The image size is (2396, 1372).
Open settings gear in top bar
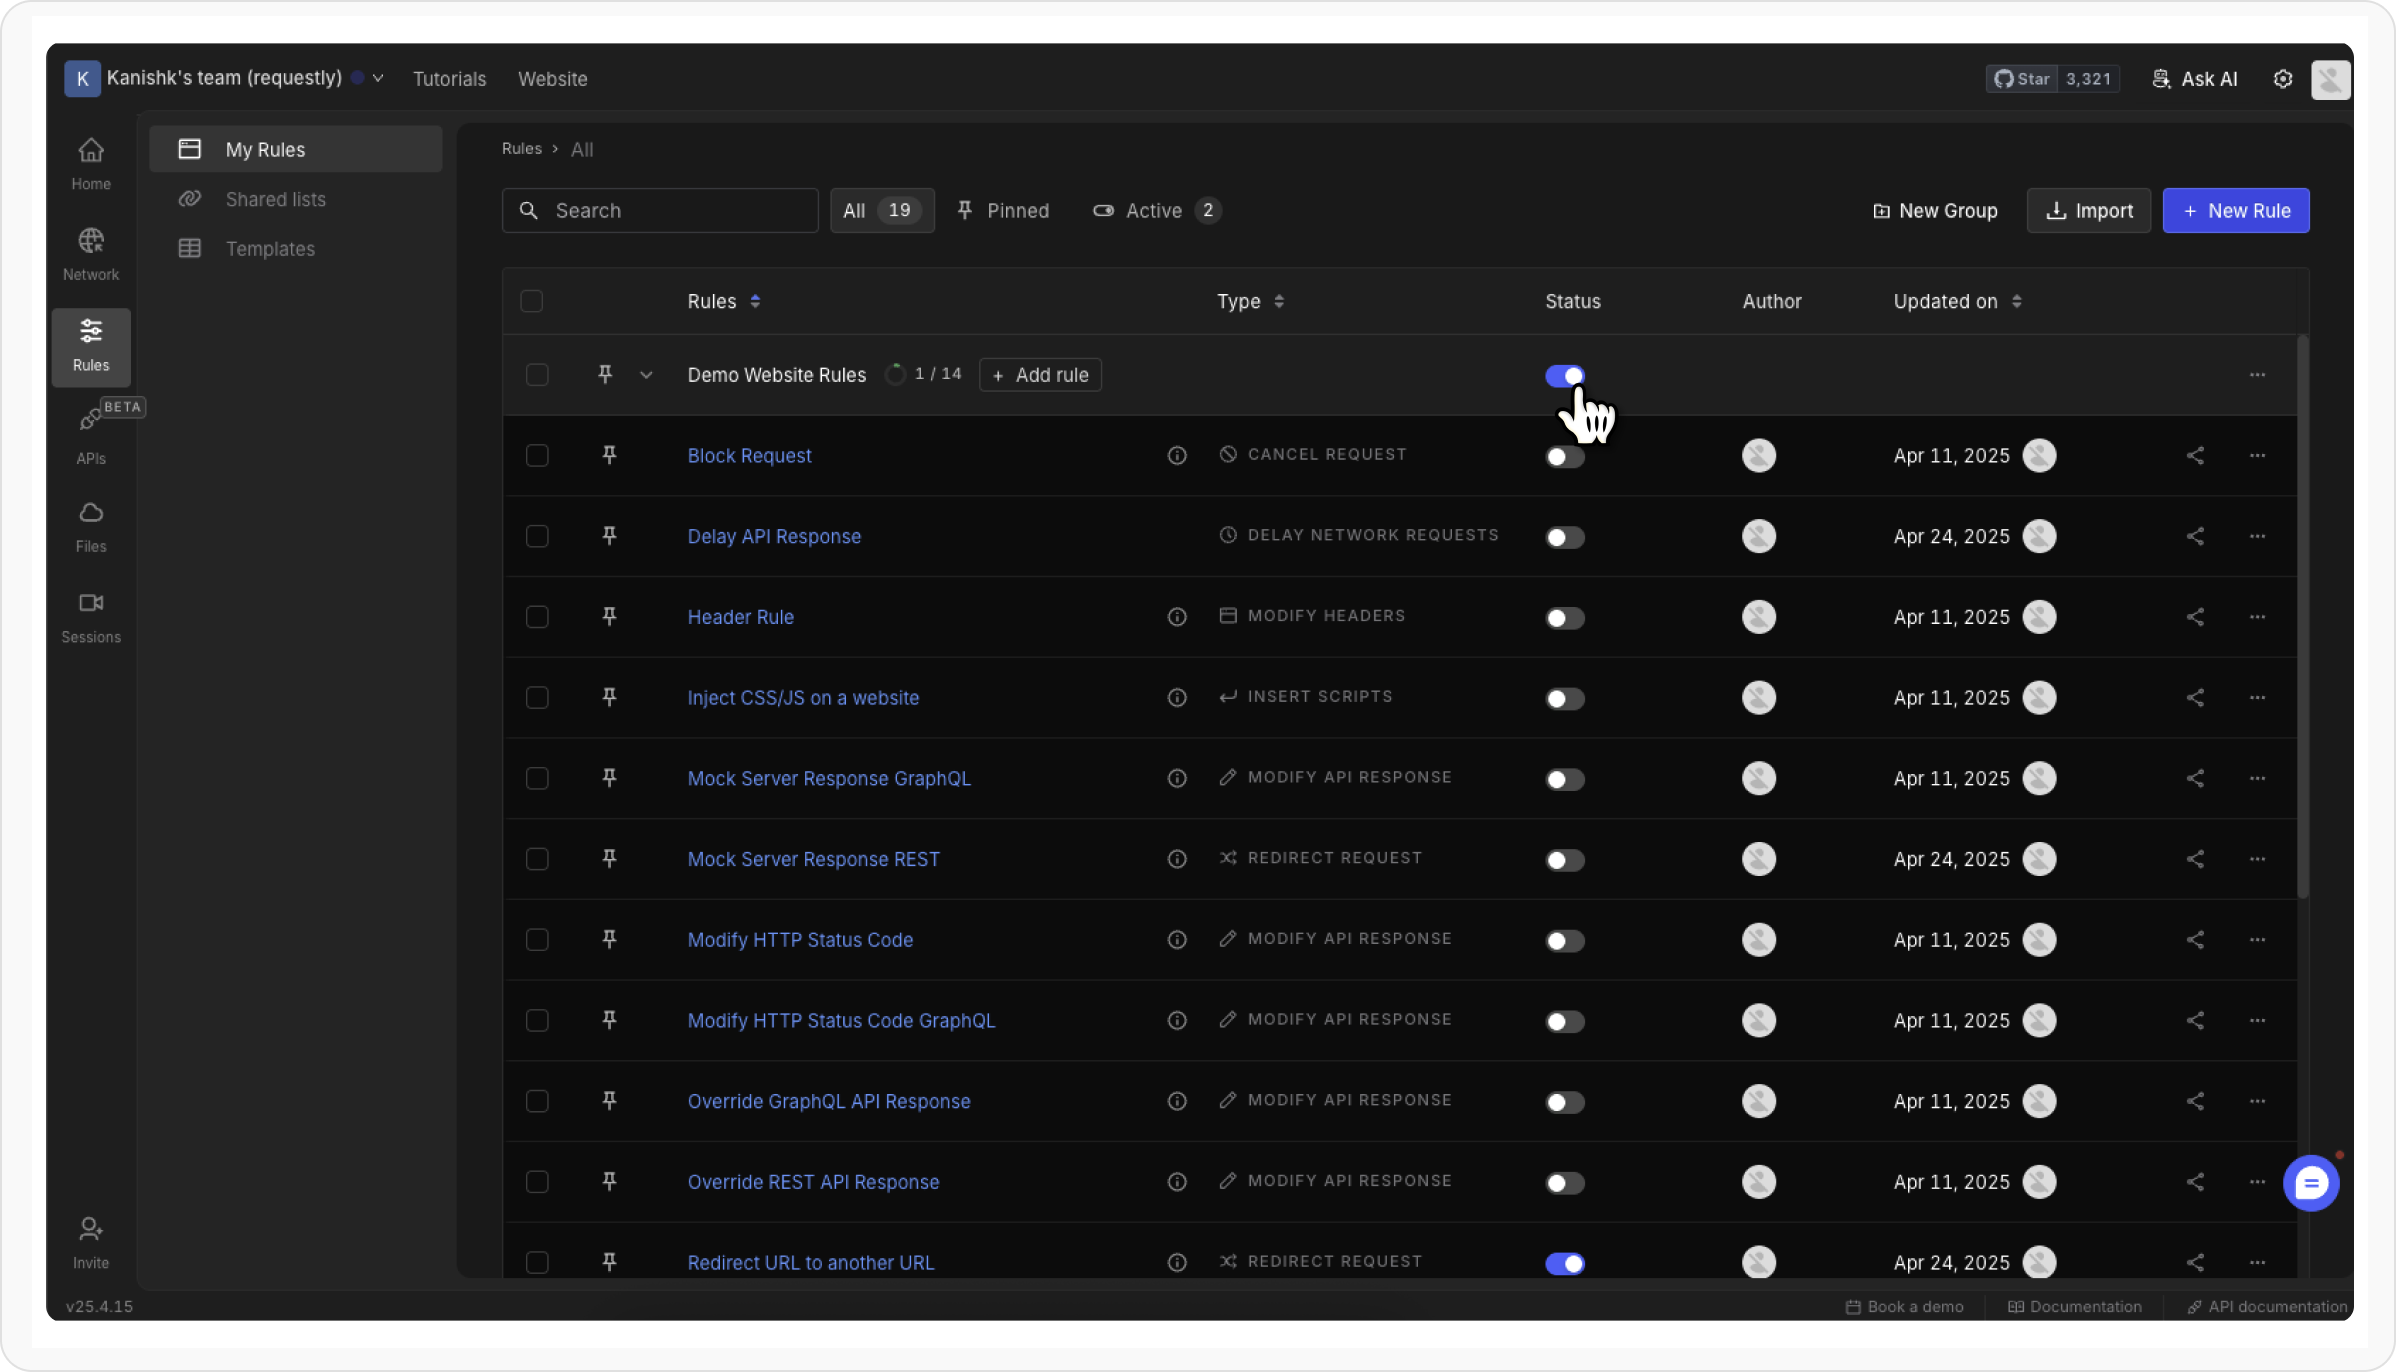point(2282,79)
